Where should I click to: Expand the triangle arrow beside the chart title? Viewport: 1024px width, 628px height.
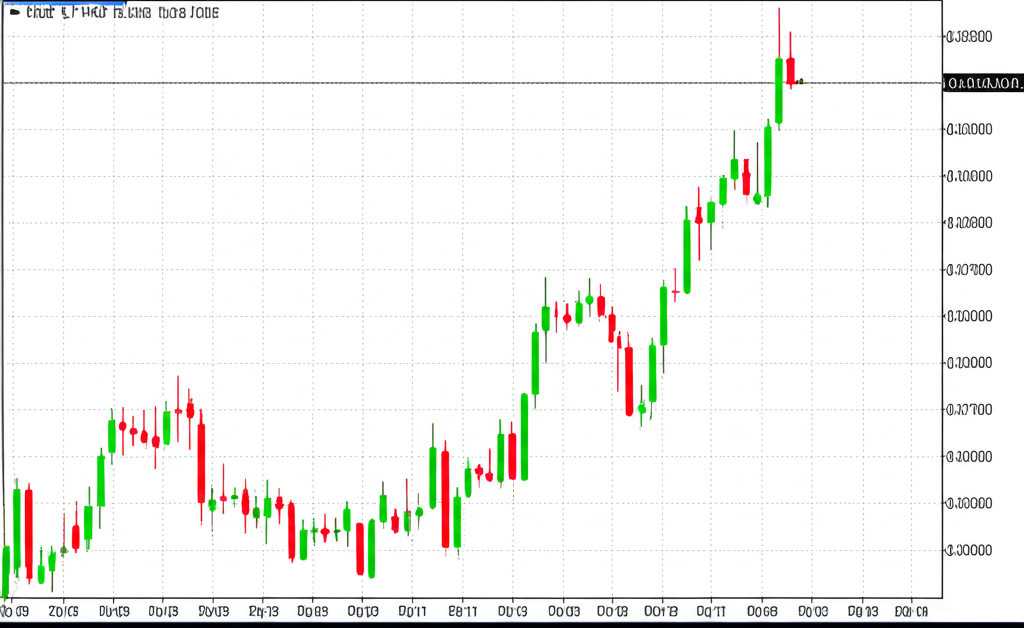(x=15, y=12)
